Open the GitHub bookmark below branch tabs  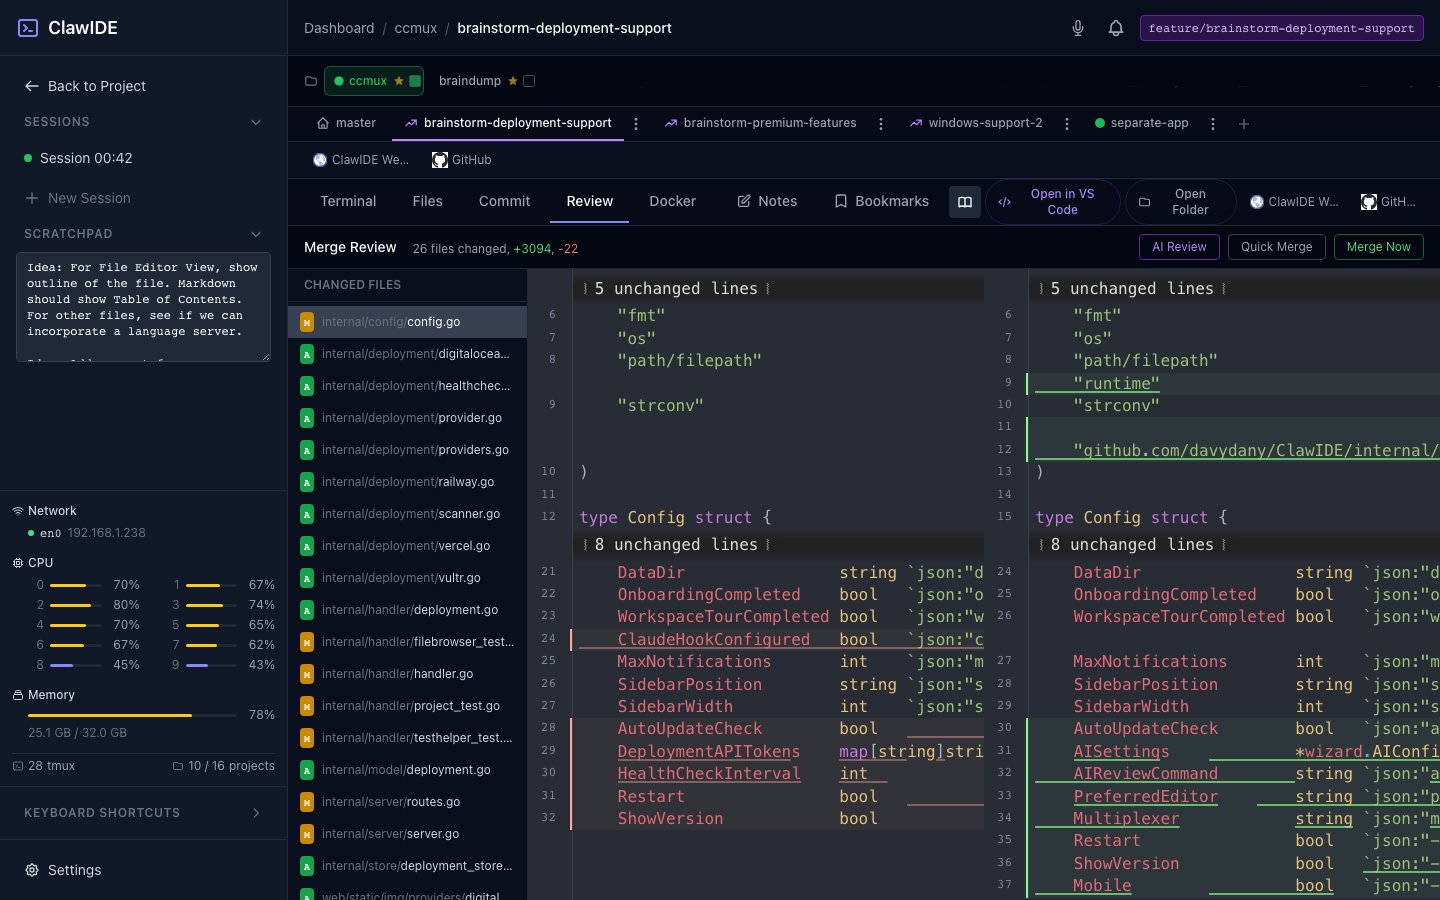click(x=462, y=160)
